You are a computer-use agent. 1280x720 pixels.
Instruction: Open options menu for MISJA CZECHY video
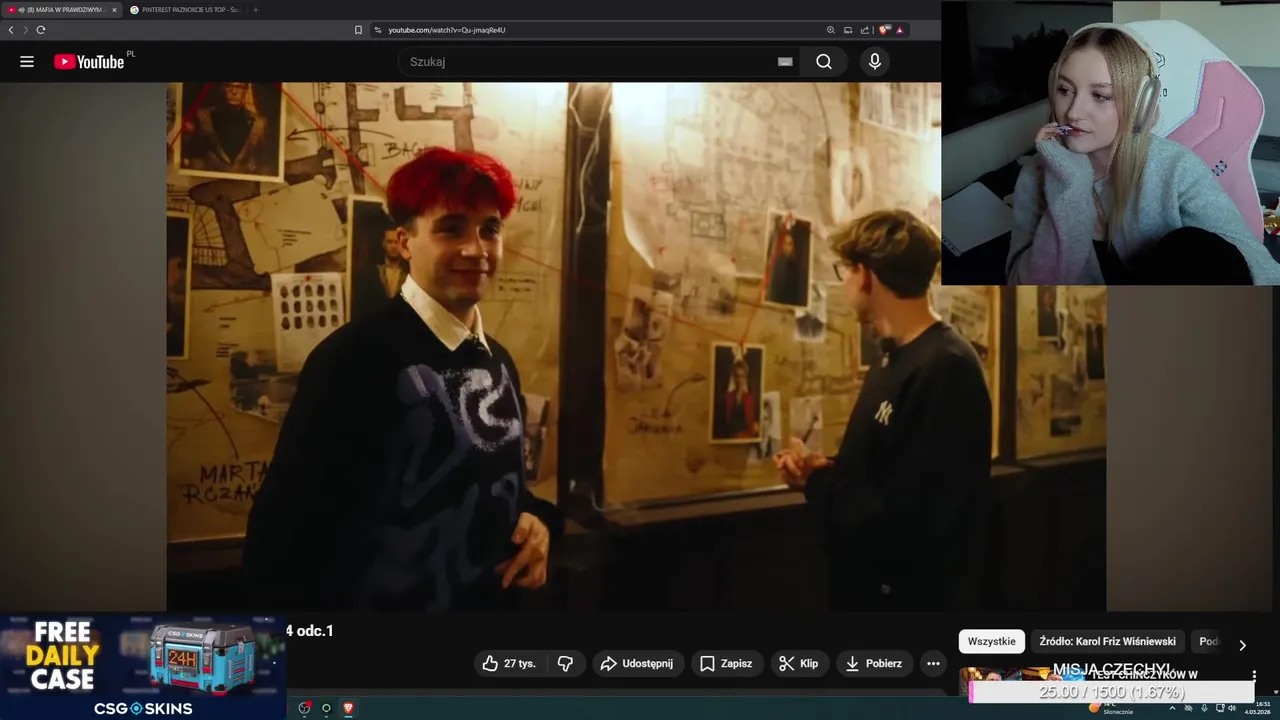(x=1254, y=675)
